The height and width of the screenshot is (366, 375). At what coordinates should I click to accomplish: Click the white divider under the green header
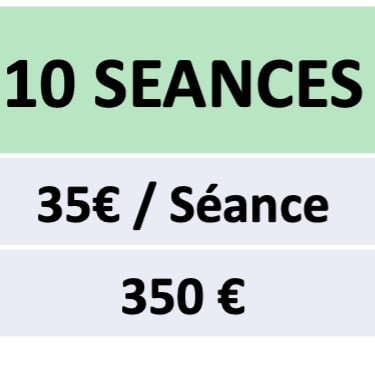click(x=187, y=156)
